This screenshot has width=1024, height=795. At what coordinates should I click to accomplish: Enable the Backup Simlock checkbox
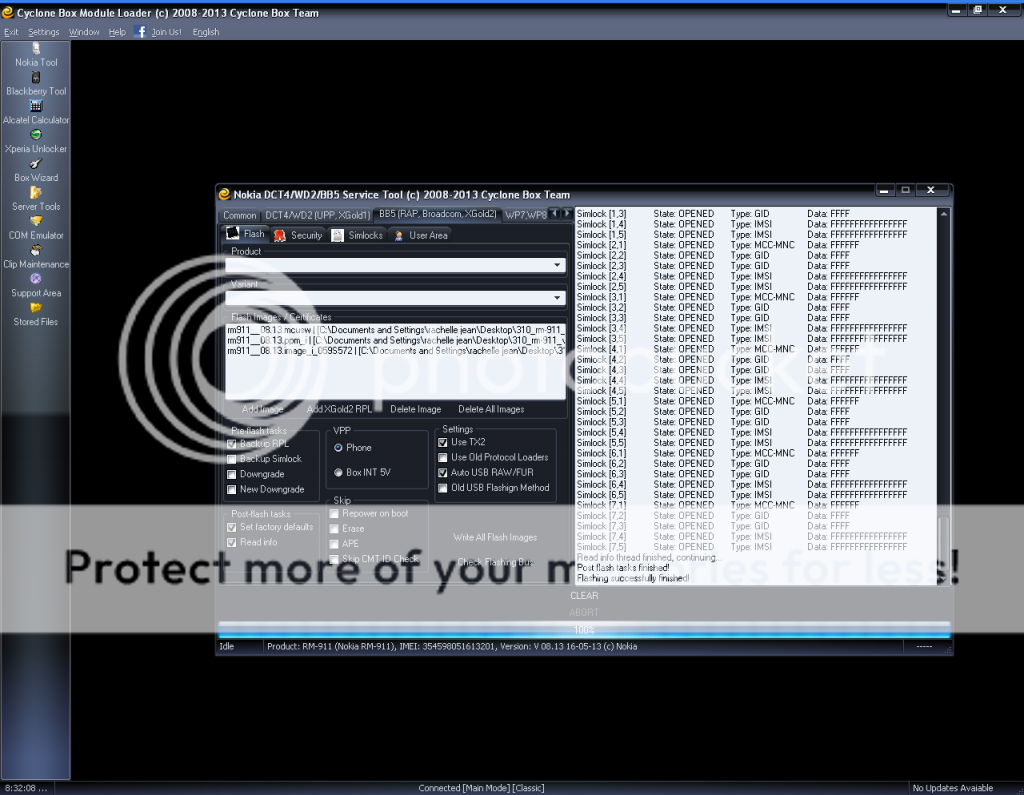(x=232, y=459)
